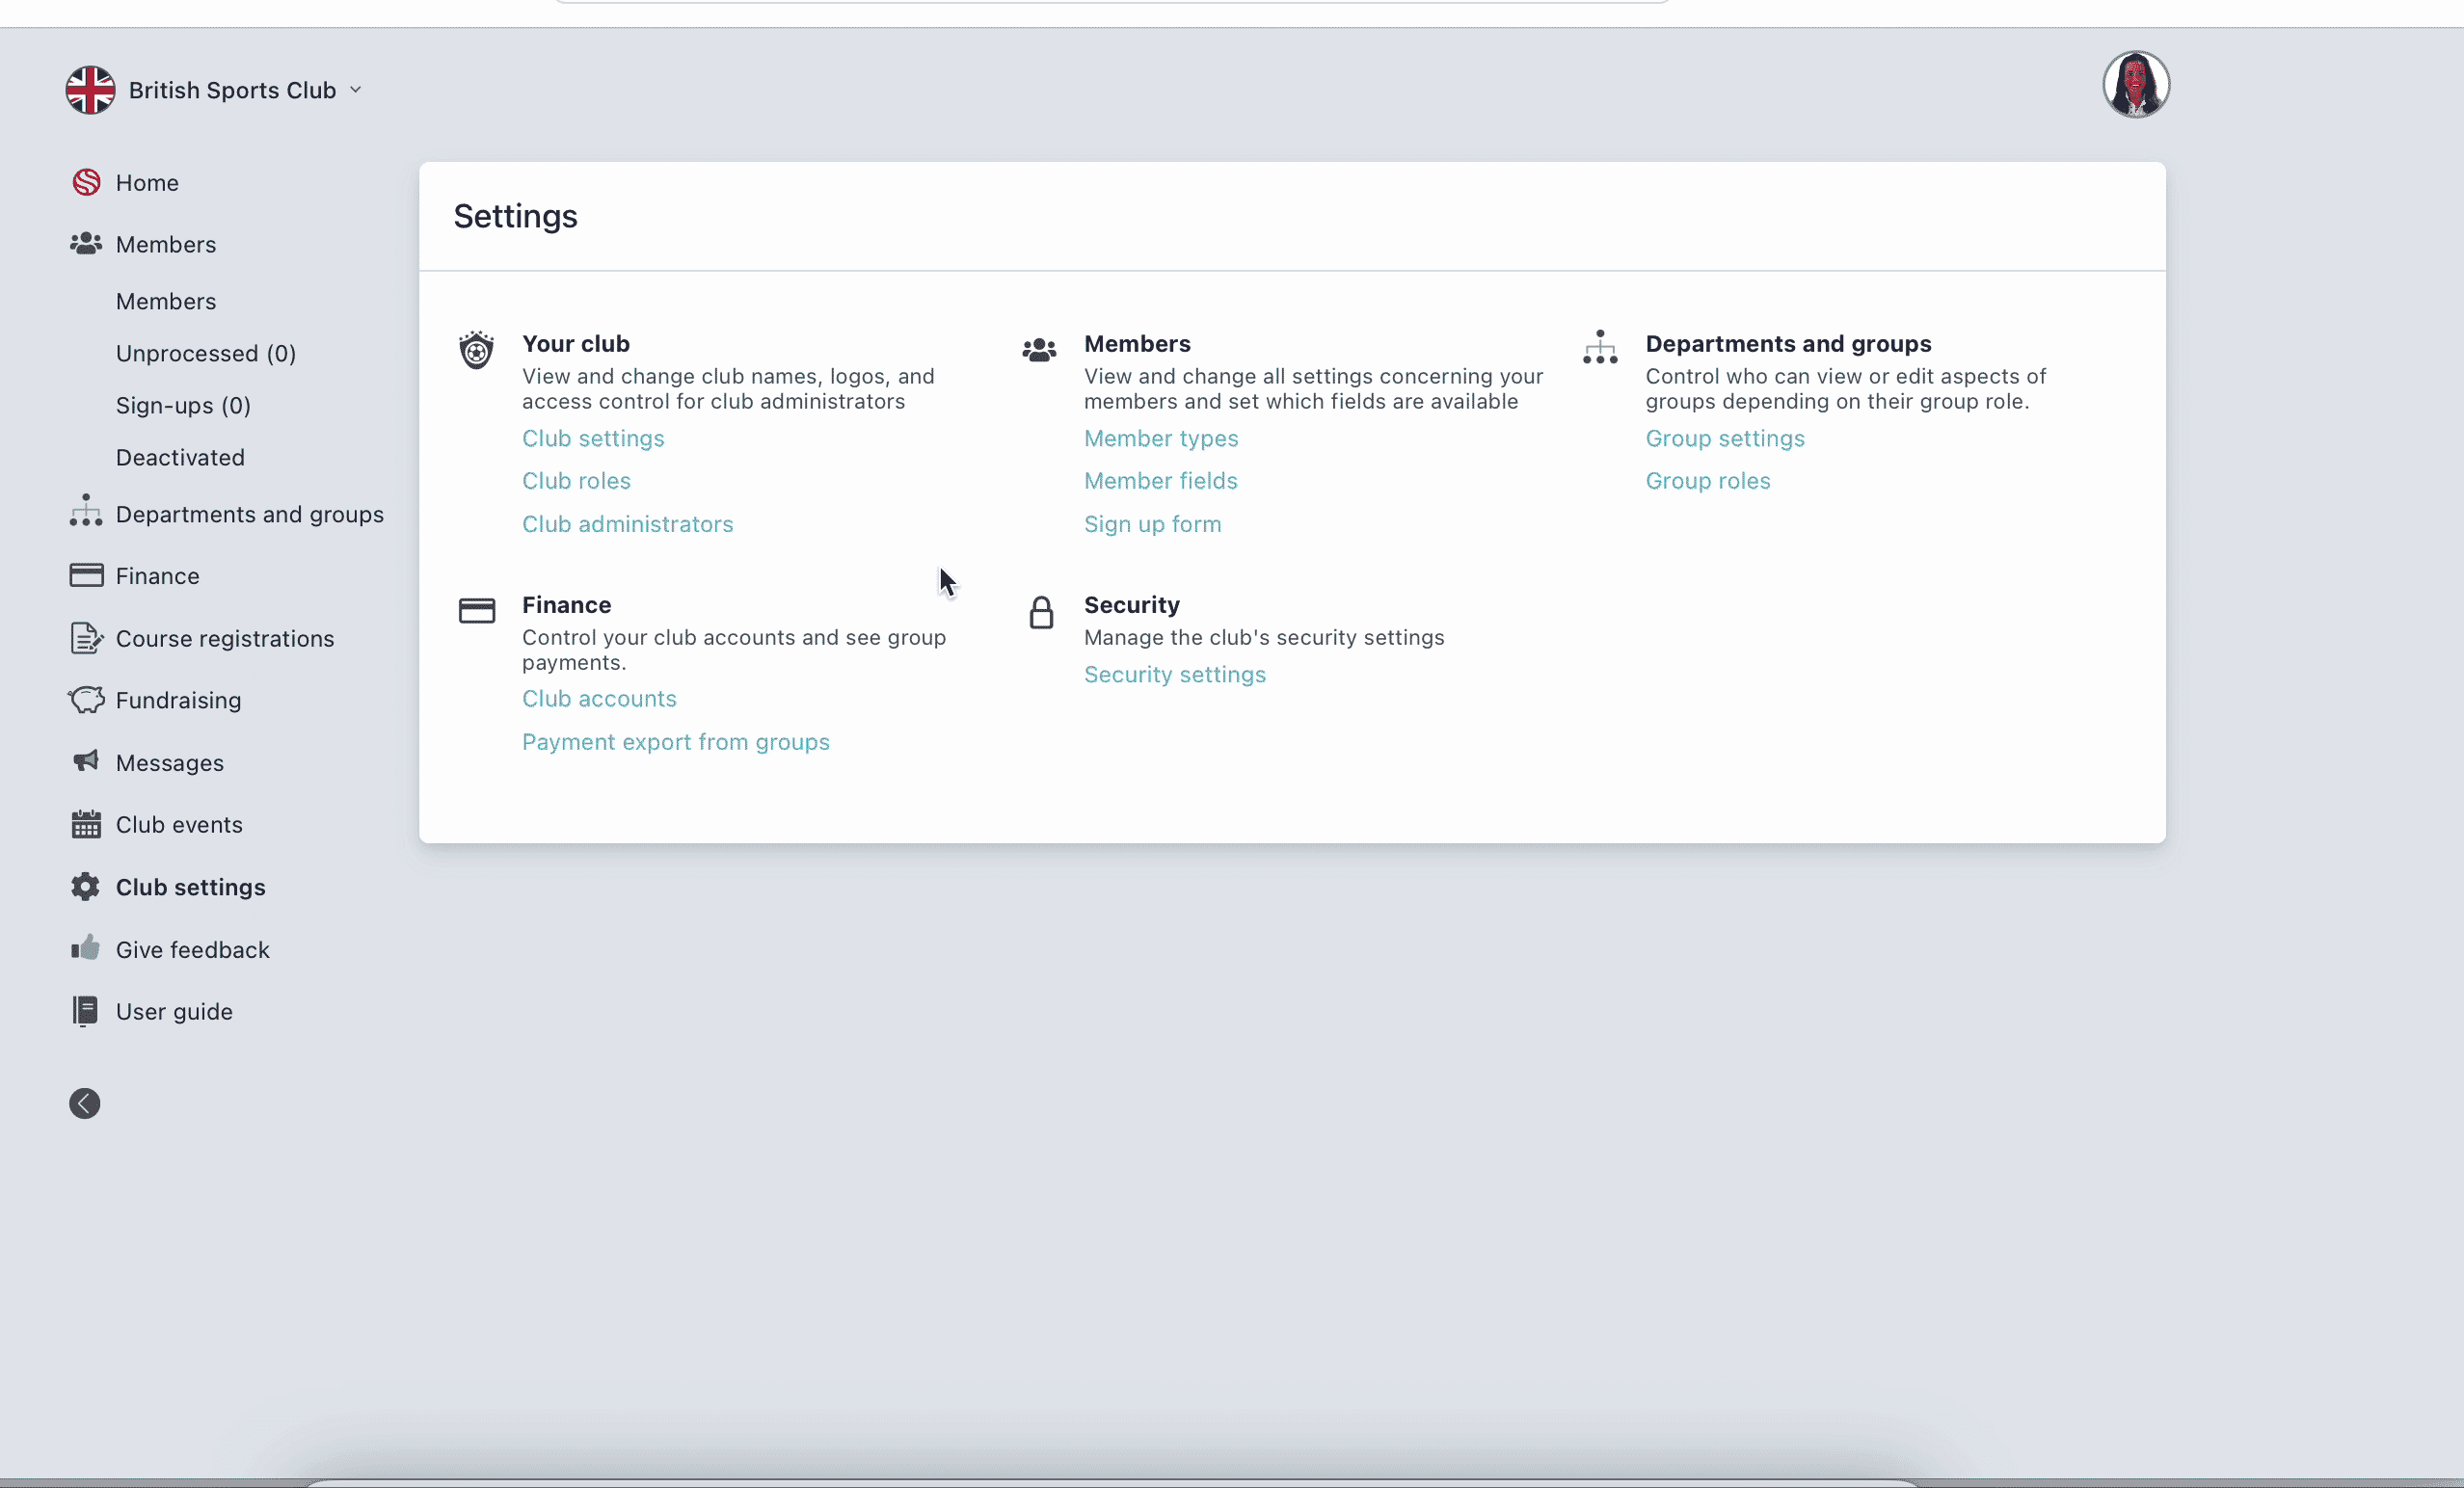Click the Departments and groups hierarchy icon
This screenshot has width=2464, height=1488.
tap(86, 513)
